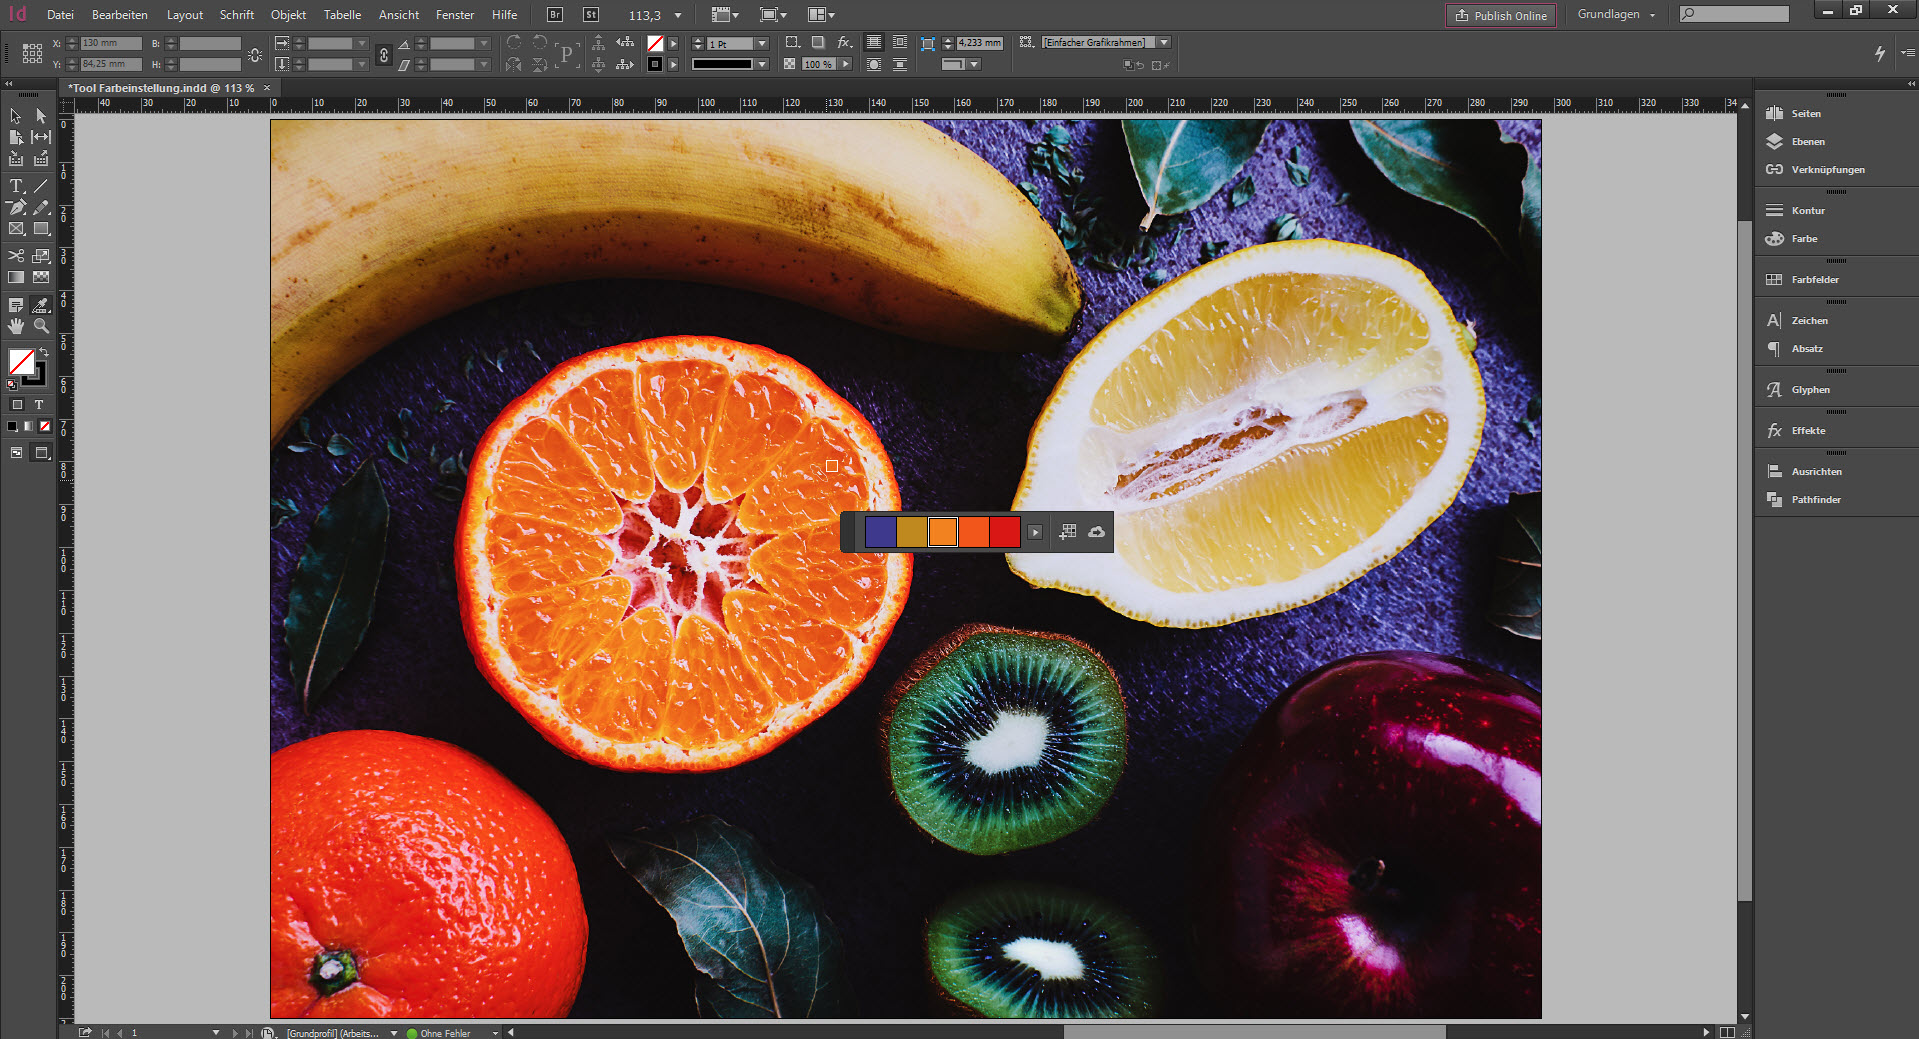Toggle formatting affects container
This screenshot has width=1919, height=1039.
coord(17,405)
